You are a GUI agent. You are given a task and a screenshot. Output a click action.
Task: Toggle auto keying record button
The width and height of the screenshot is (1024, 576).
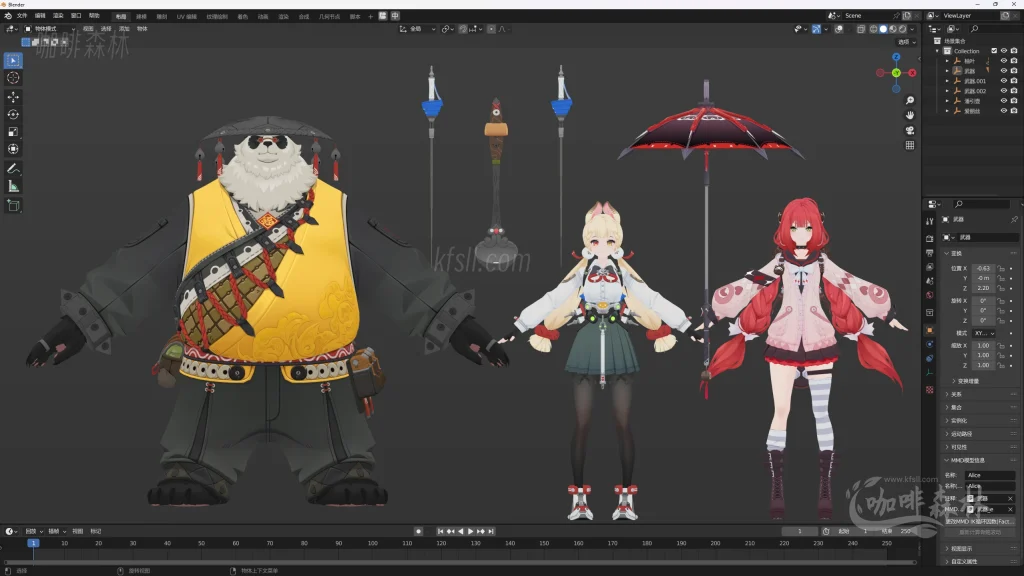pyautogui.click(x=419, y=532)
